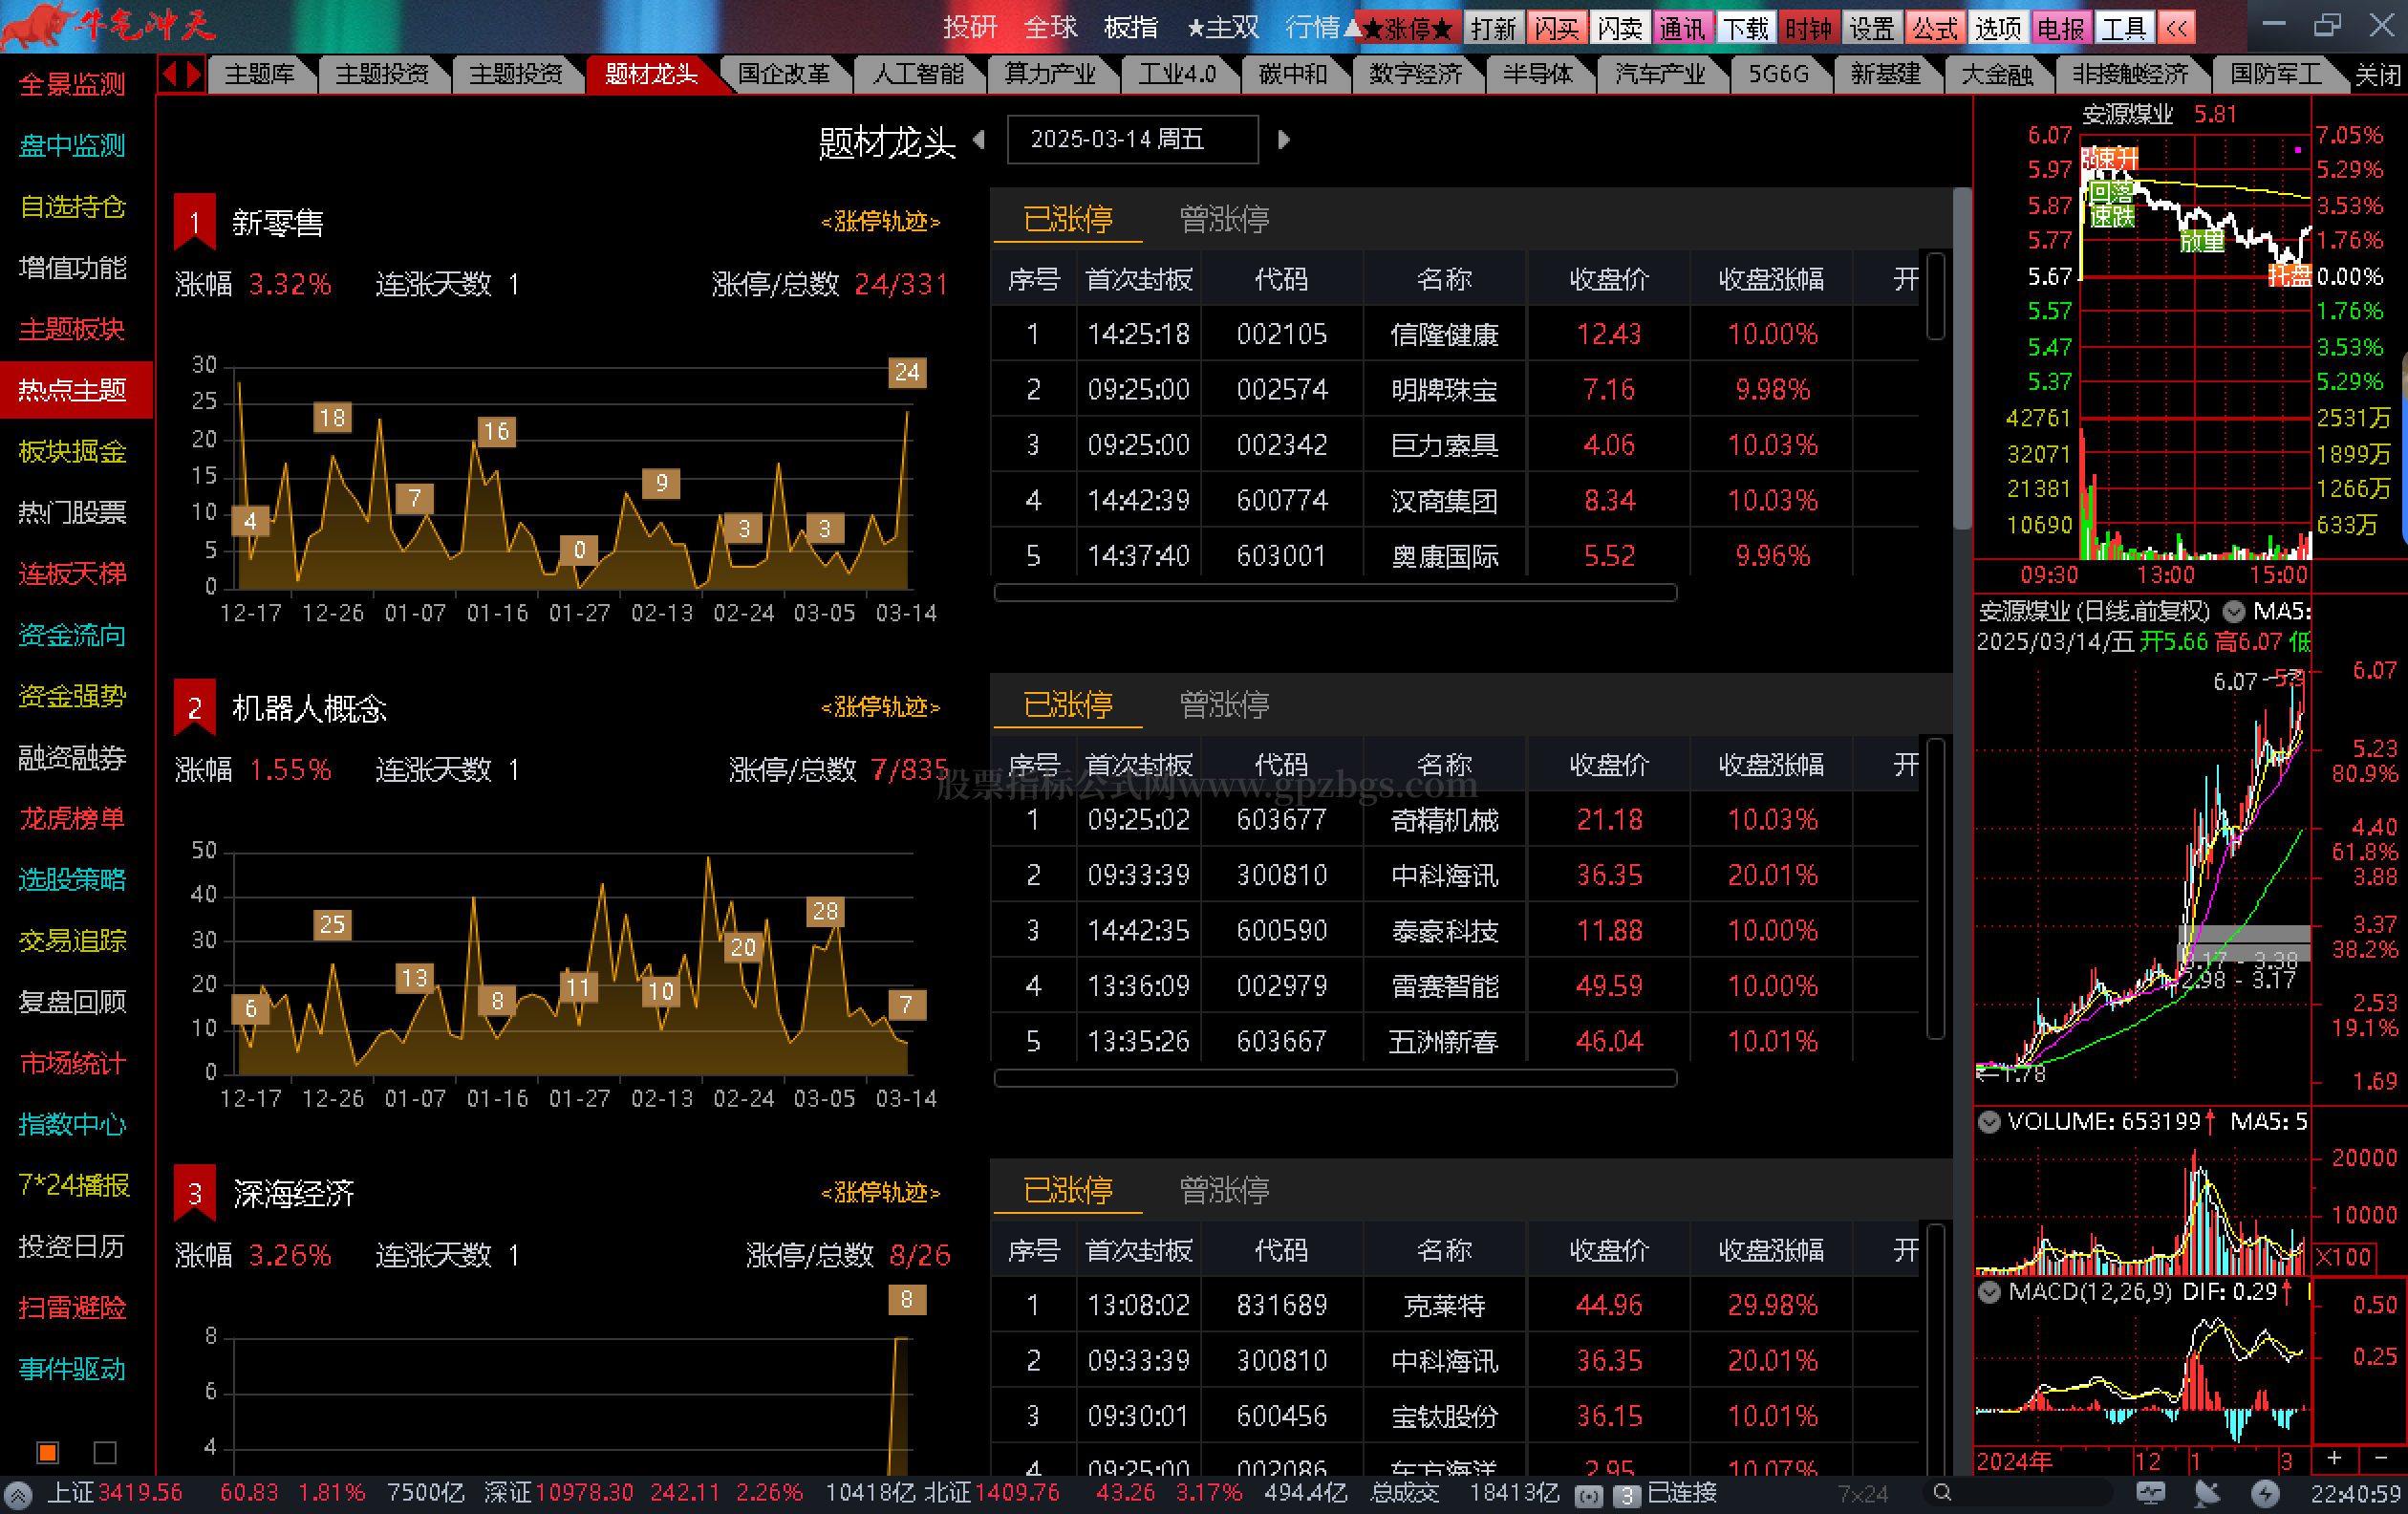
Task: Click the 闪买 toolbar button
Action: click(1557, 28)
